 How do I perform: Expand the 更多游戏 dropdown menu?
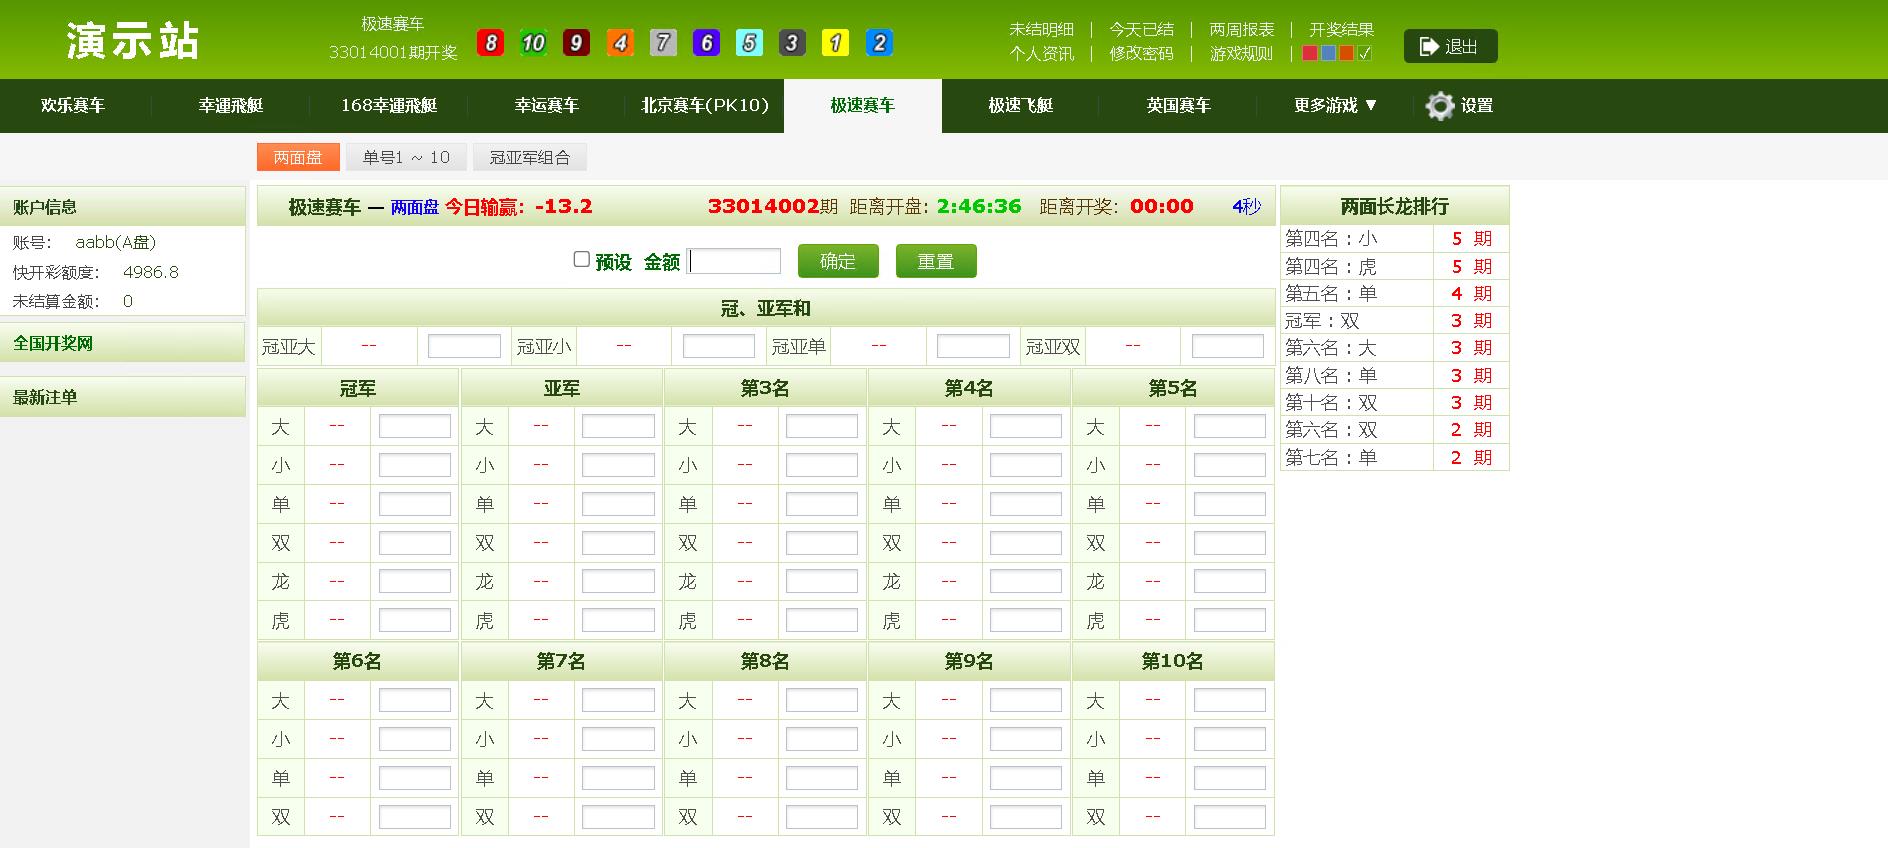pos(1335,105)
